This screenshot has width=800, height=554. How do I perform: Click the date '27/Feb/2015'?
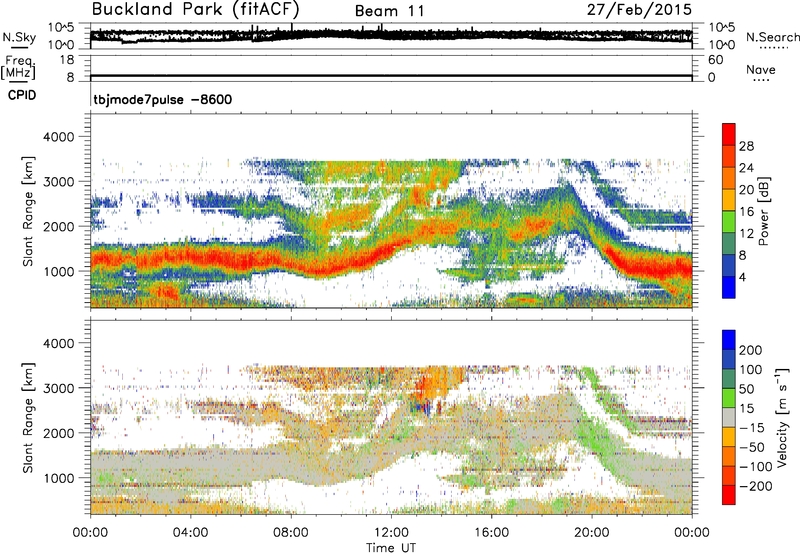[x=639, y=10]
